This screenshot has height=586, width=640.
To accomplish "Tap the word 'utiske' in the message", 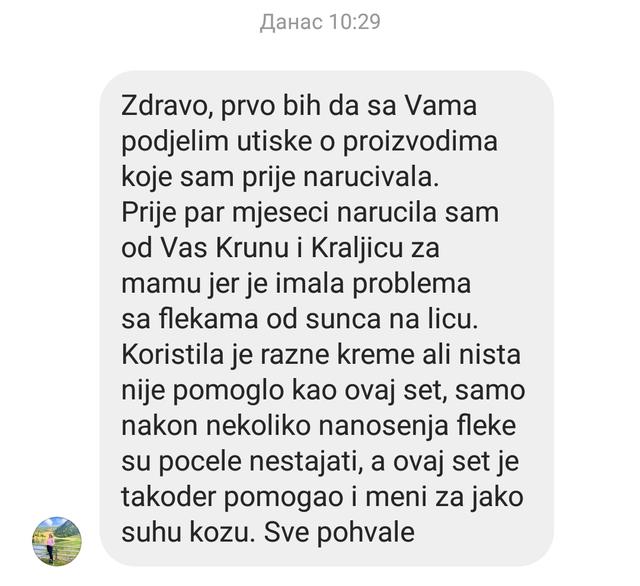I will tap(275, 142).
